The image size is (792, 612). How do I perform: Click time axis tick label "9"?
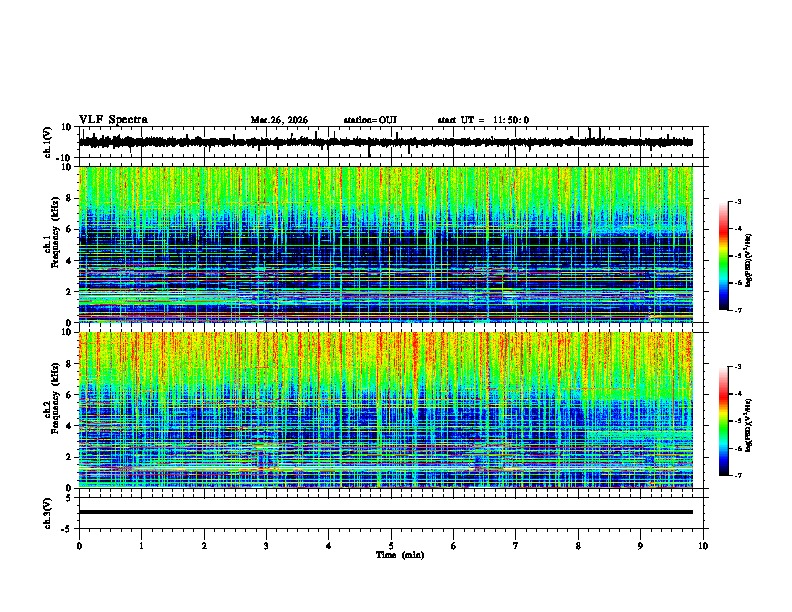pos(640,546)
